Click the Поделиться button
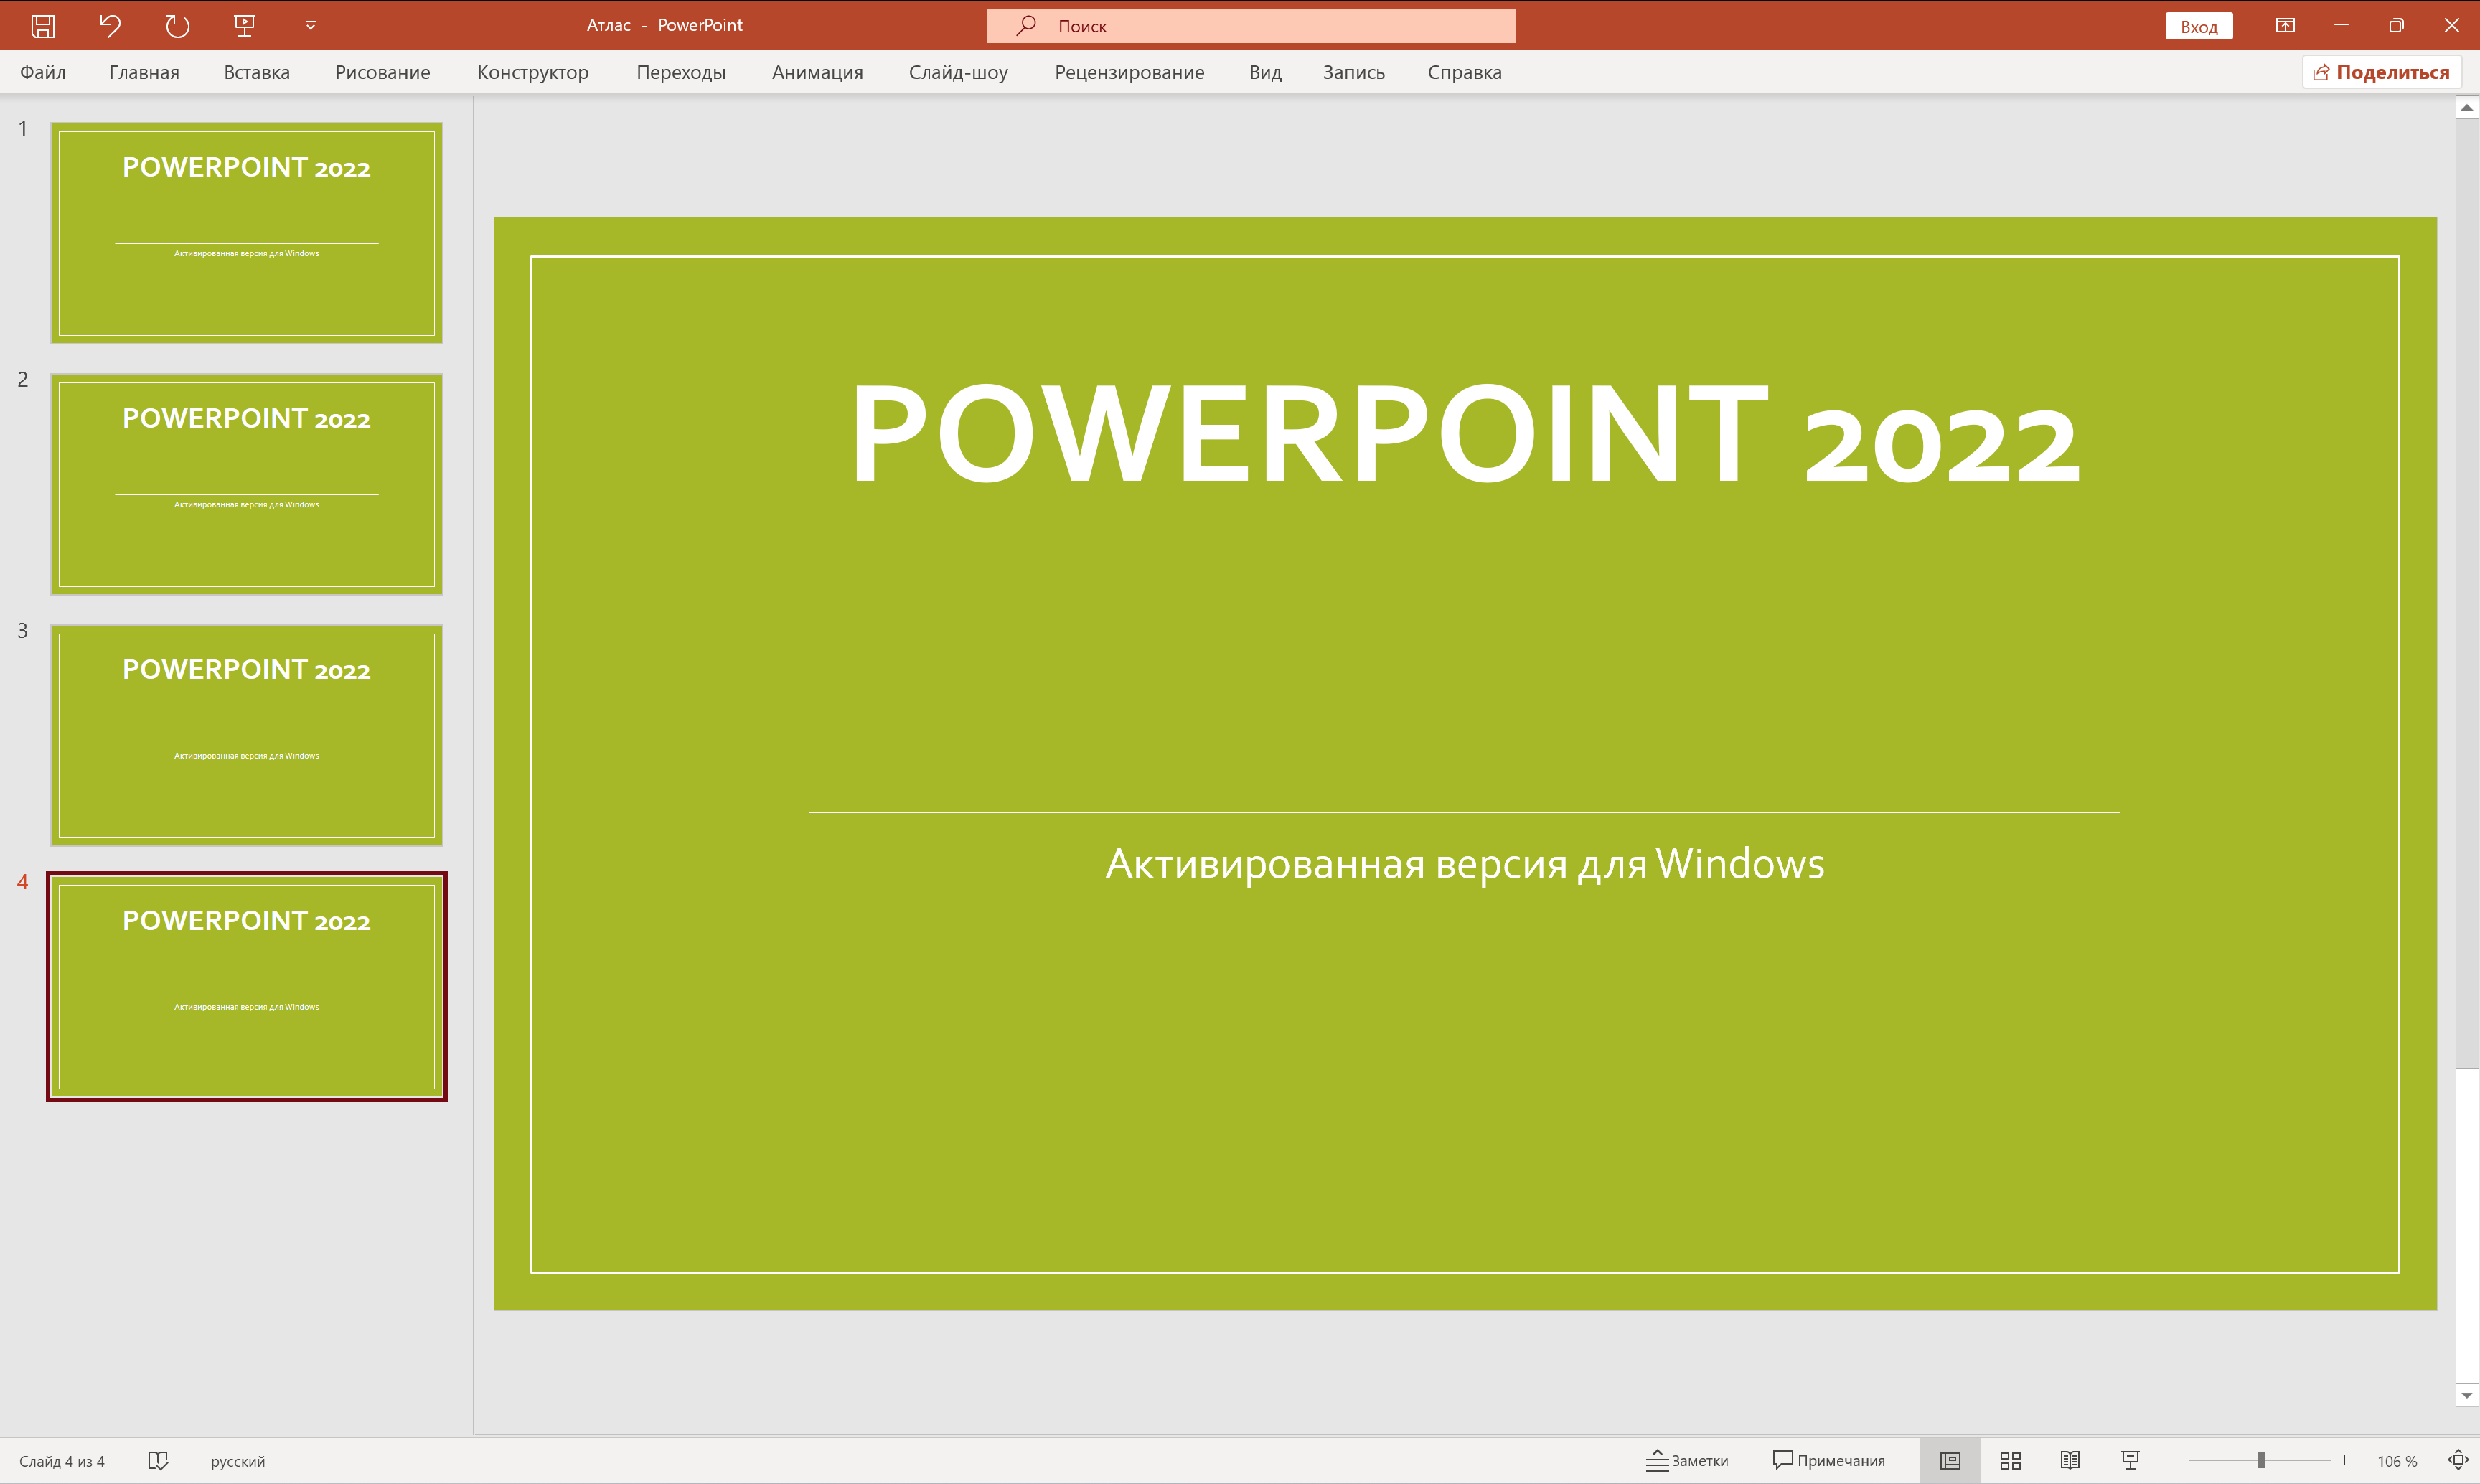The height and width of the screenshot is (1484, 2480). pyautogui.click(x=2381, y=71)
